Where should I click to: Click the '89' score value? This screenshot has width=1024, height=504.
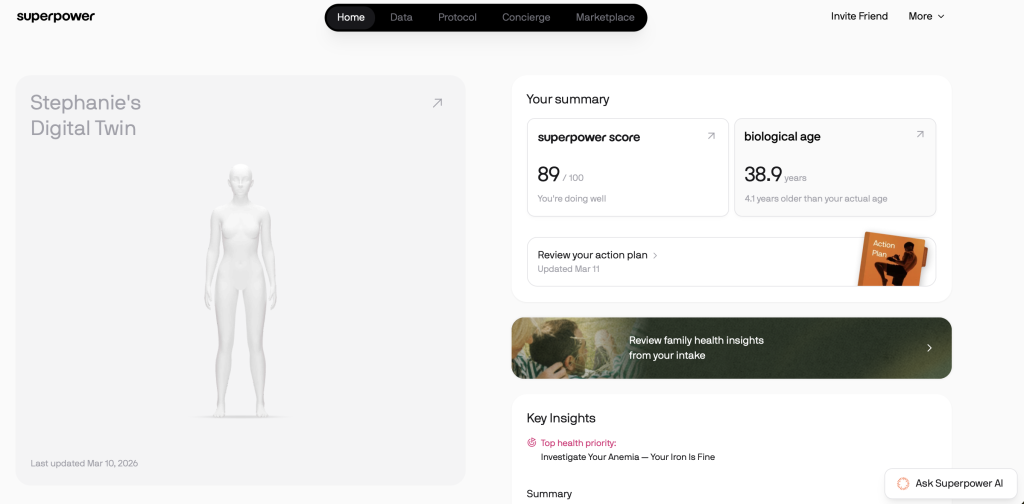tap(549, 174)
